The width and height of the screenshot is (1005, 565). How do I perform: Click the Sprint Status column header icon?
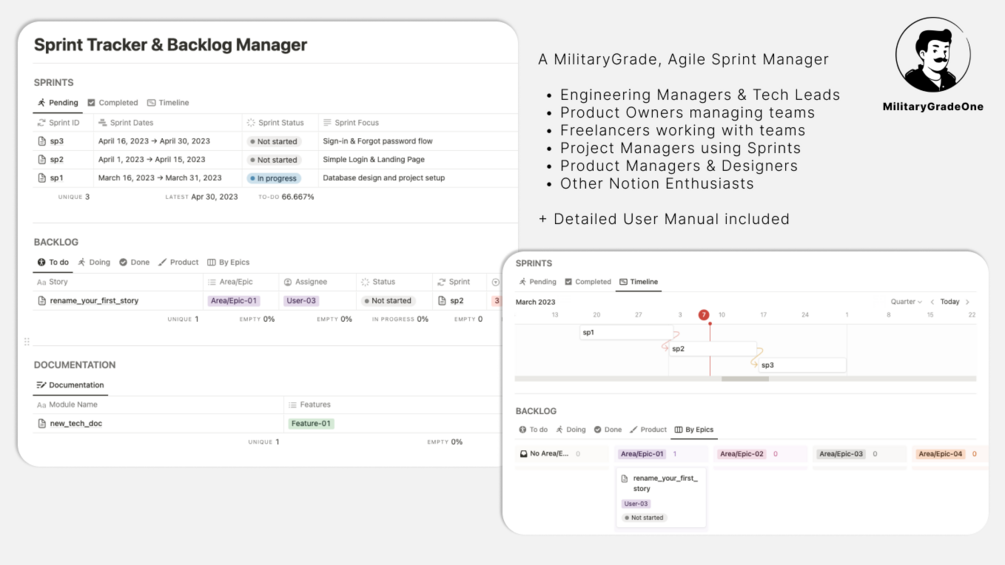click(251, 123)
